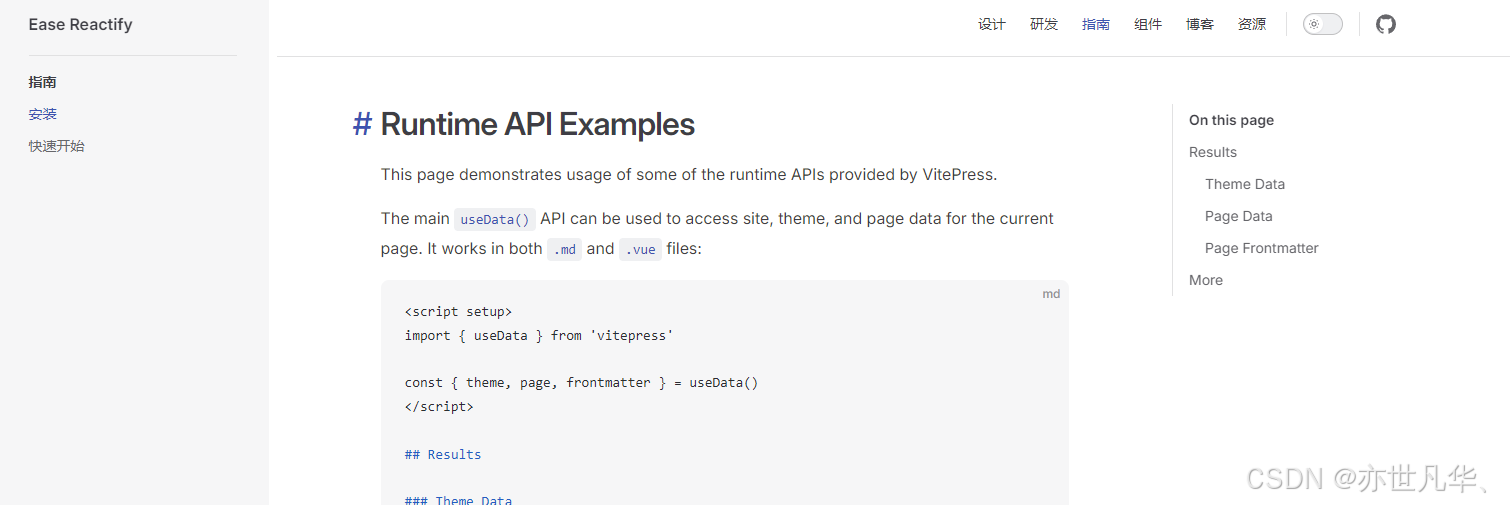Open the 设计 nav menu item
The width and height of the screenshot is (1510, 505).
[992, 24]
